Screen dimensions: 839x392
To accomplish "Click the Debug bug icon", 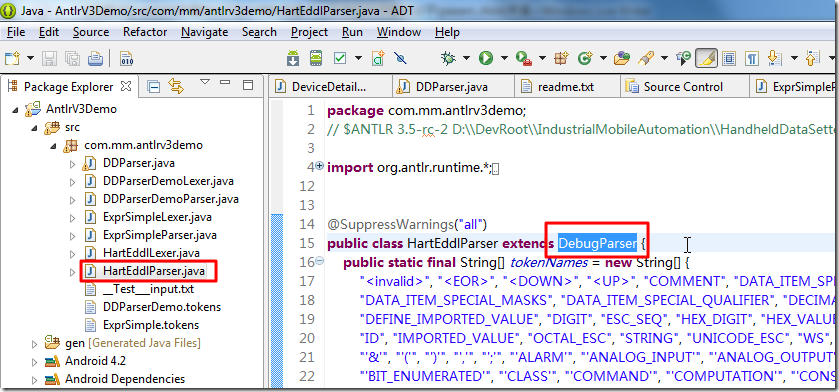I will pos(448,58).
